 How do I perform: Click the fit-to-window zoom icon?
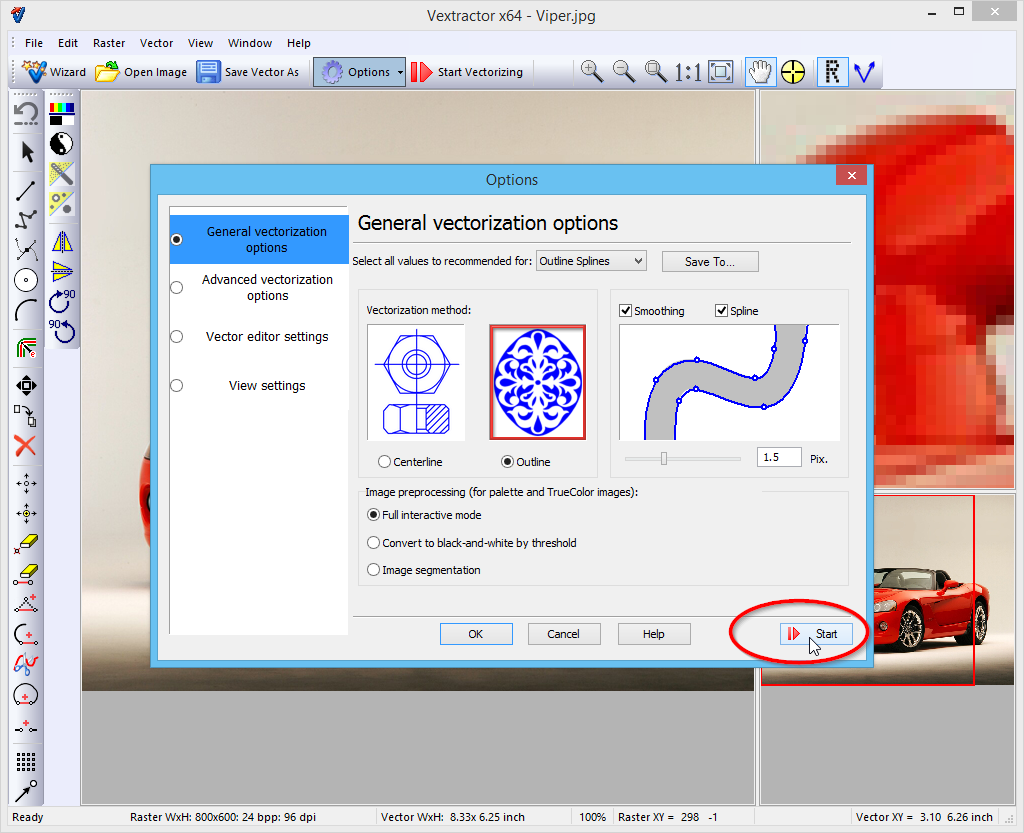click(720, 71)
